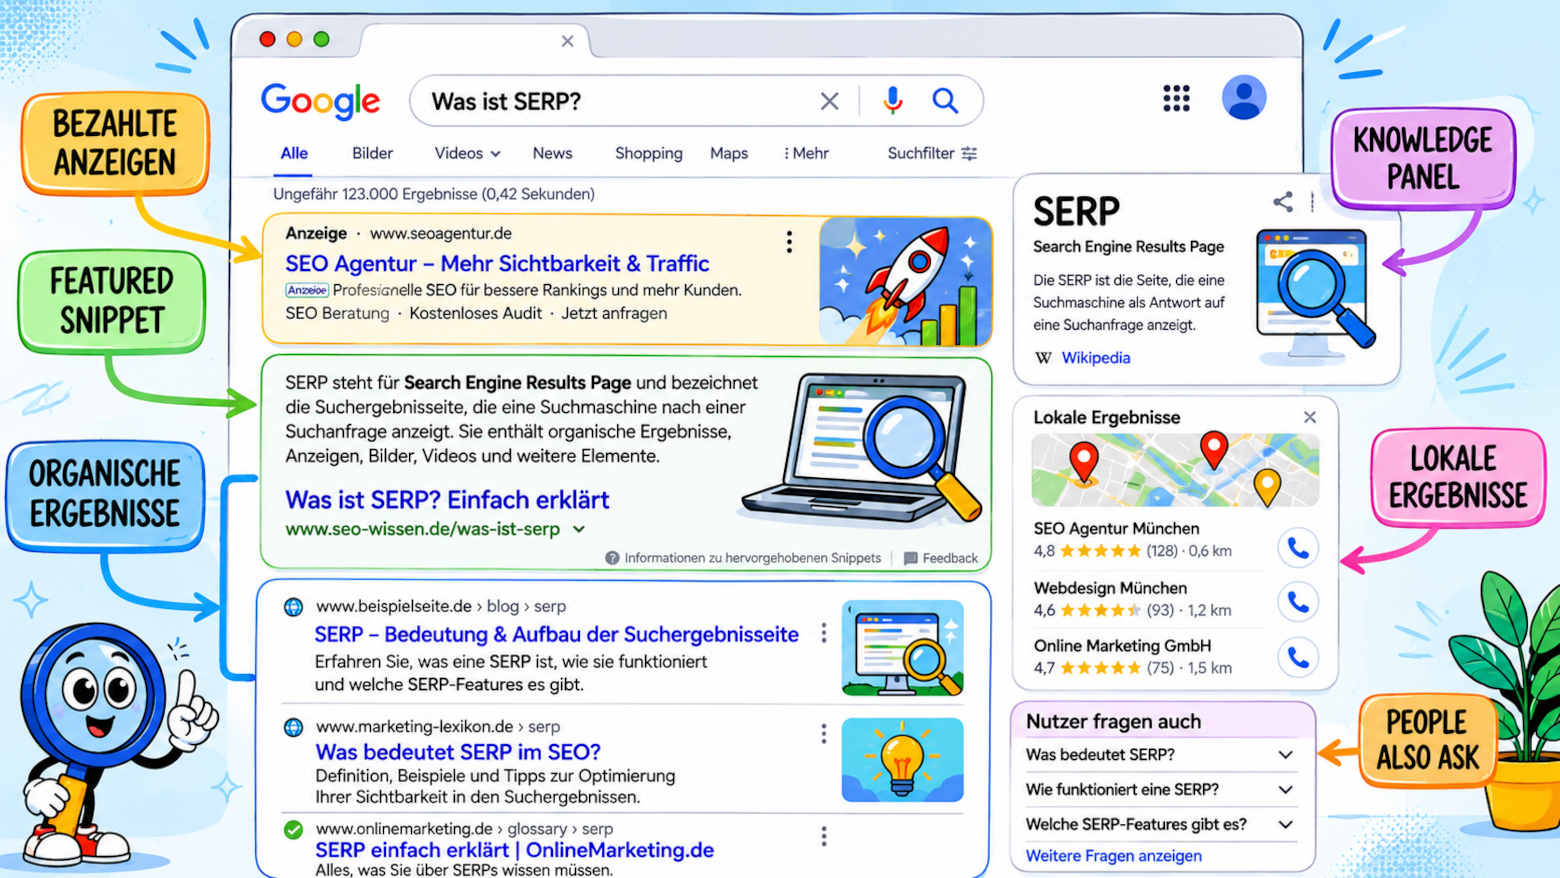Open the Suchfilter options
The width and height of the screenshot is (1560, 878).
tap(932, 153)
